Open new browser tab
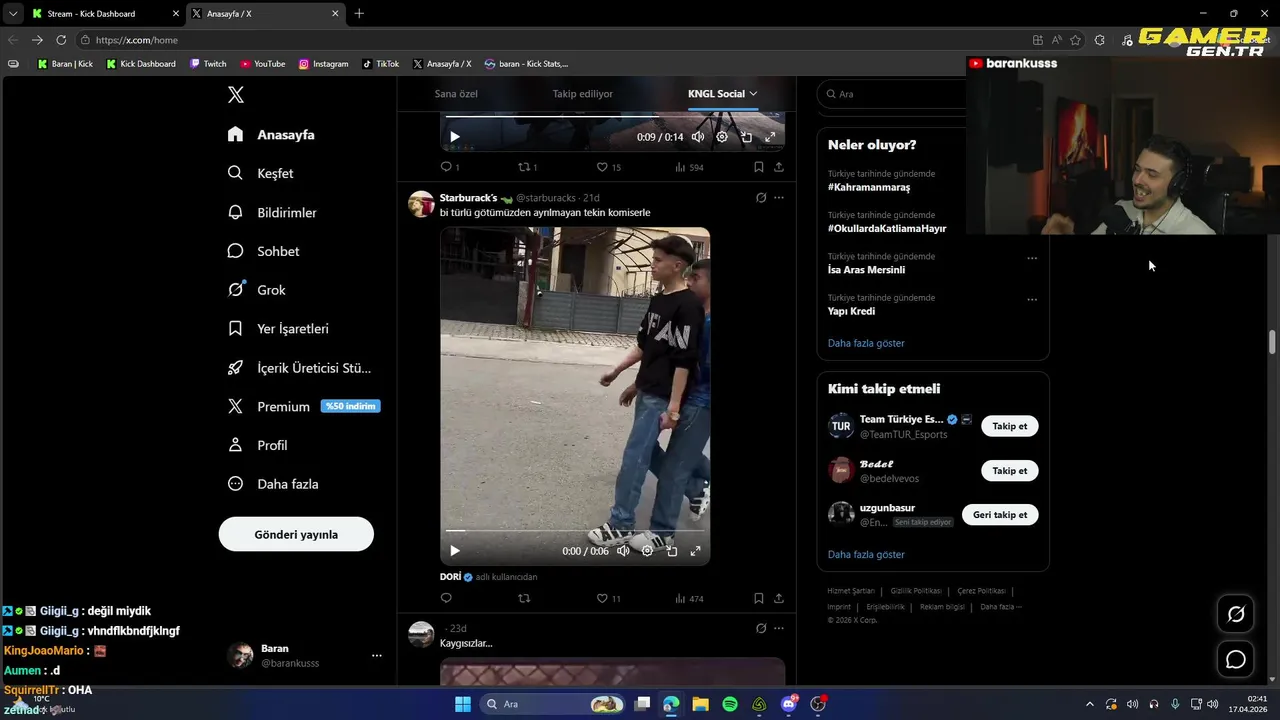 (359, 14)
